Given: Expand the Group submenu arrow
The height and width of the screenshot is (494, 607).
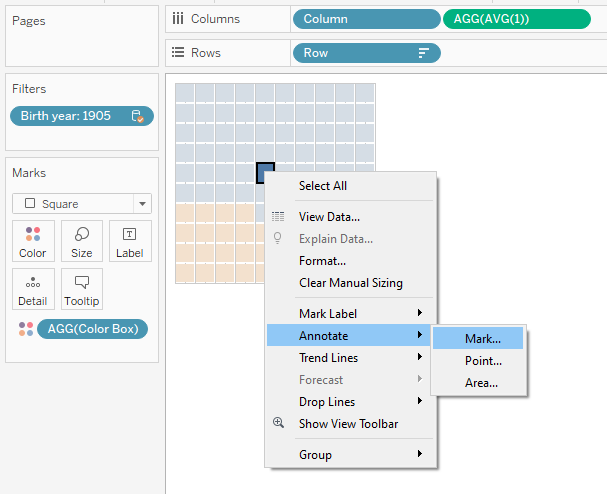Looking at the screenshot, I should (x=420, y=454).
